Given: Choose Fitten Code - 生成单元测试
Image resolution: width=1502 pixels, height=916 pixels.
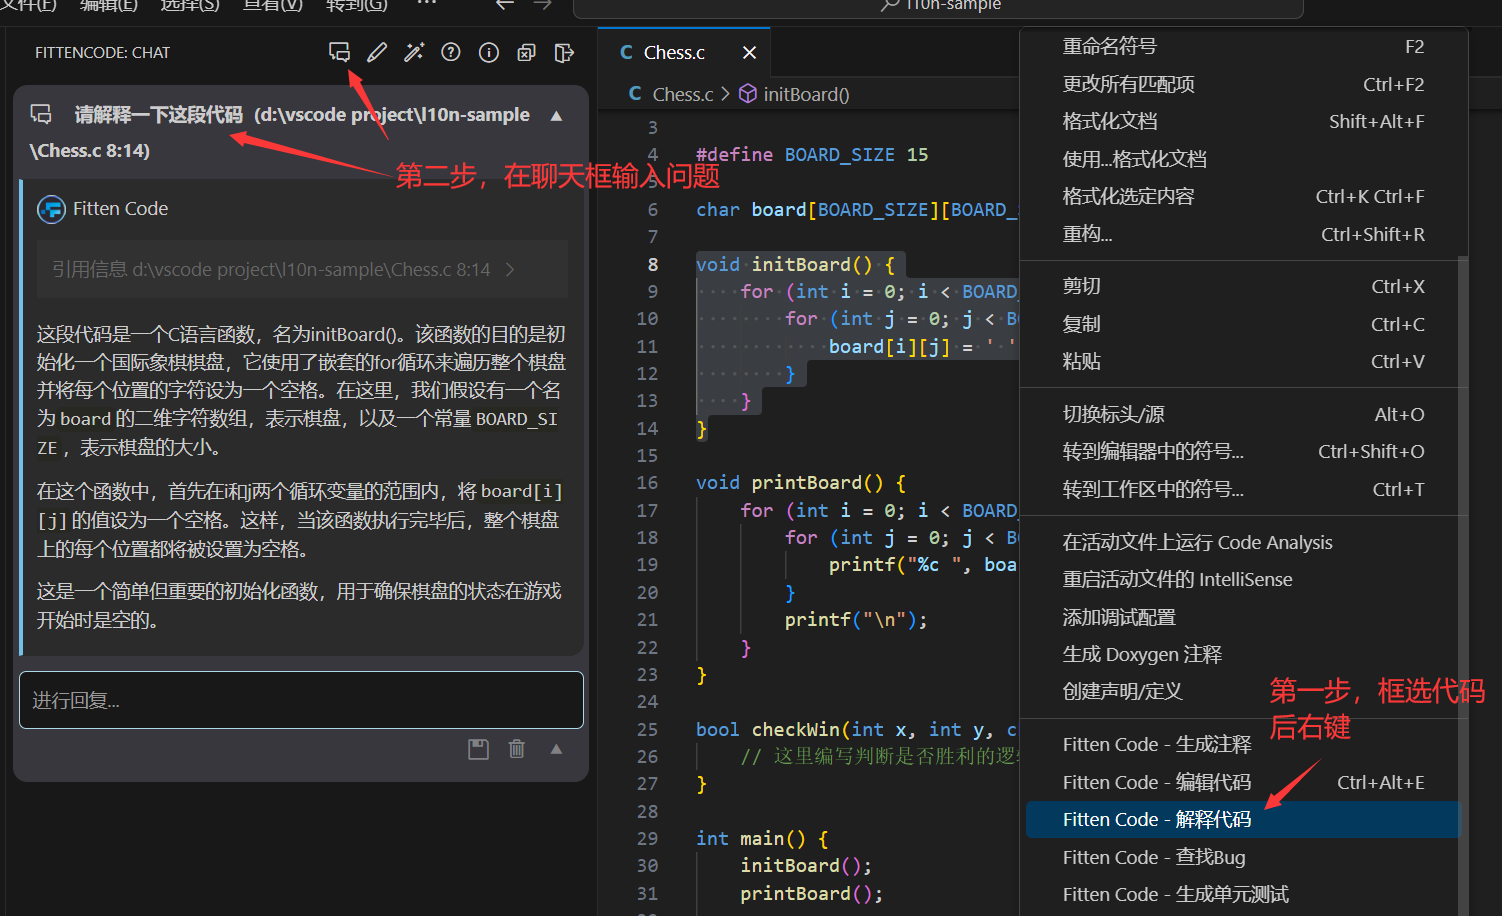Looking at the screenshot, I should [x=1243, y=894].
